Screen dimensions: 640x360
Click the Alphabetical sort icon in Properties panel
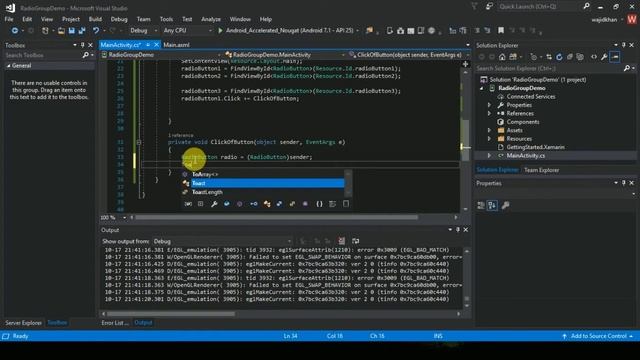click(x=492, y=205)
